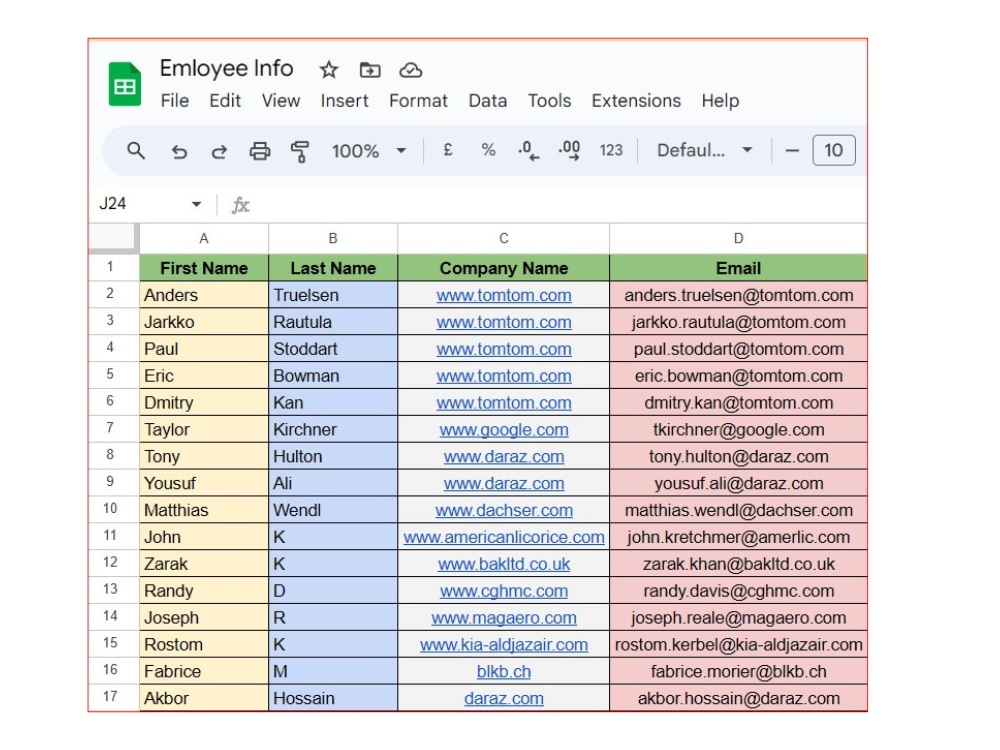Open the www.dachser.com link
The image size is (1000, 750).
tap(504, 510)
